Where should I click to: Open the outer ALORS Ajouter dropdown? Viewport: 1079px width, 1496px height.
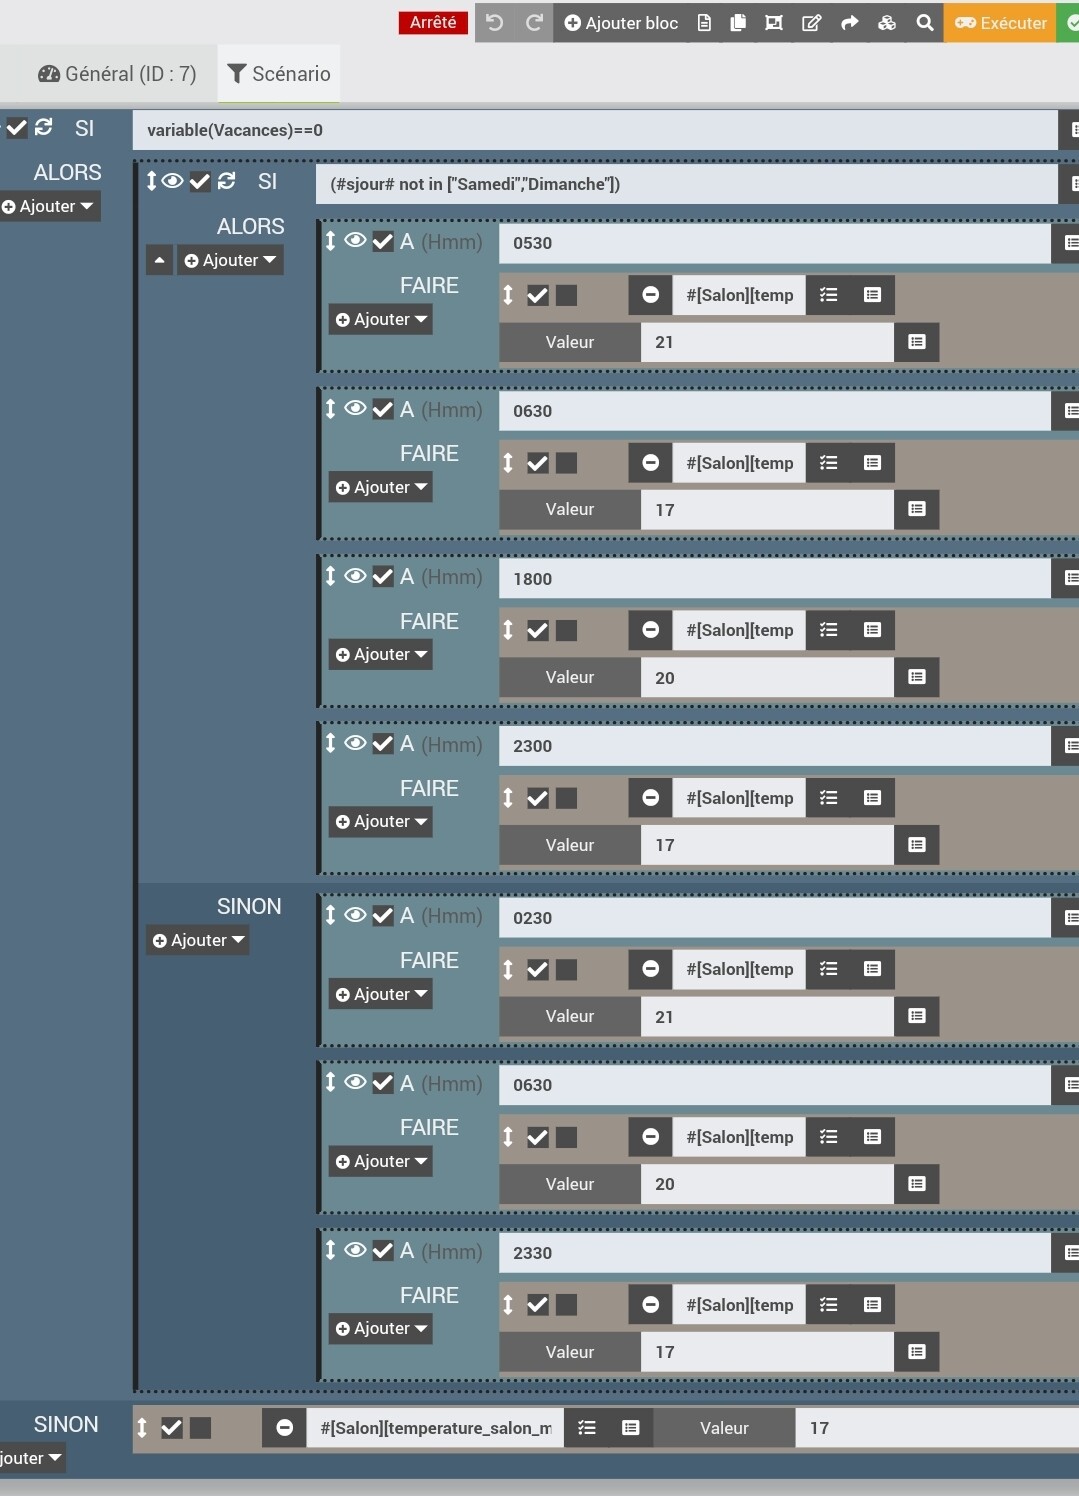[48, 206]
